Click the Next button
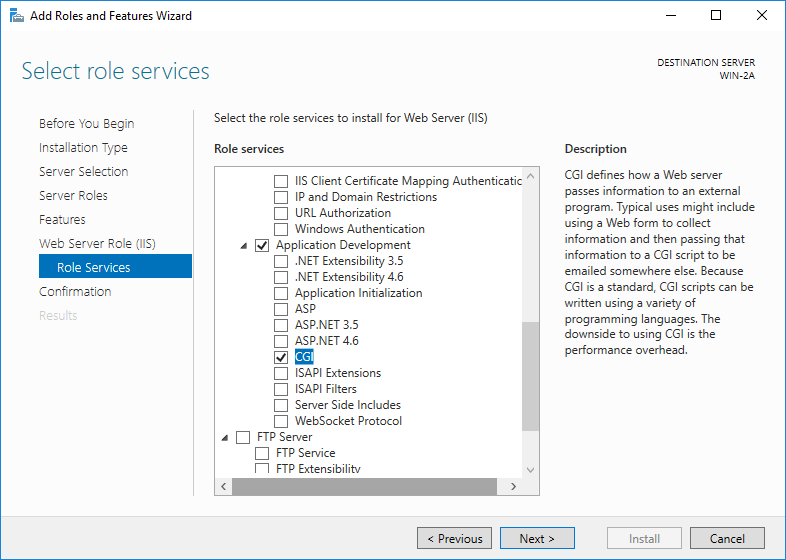786x560 pixels. pyautogui.click(x=537, y=539)
